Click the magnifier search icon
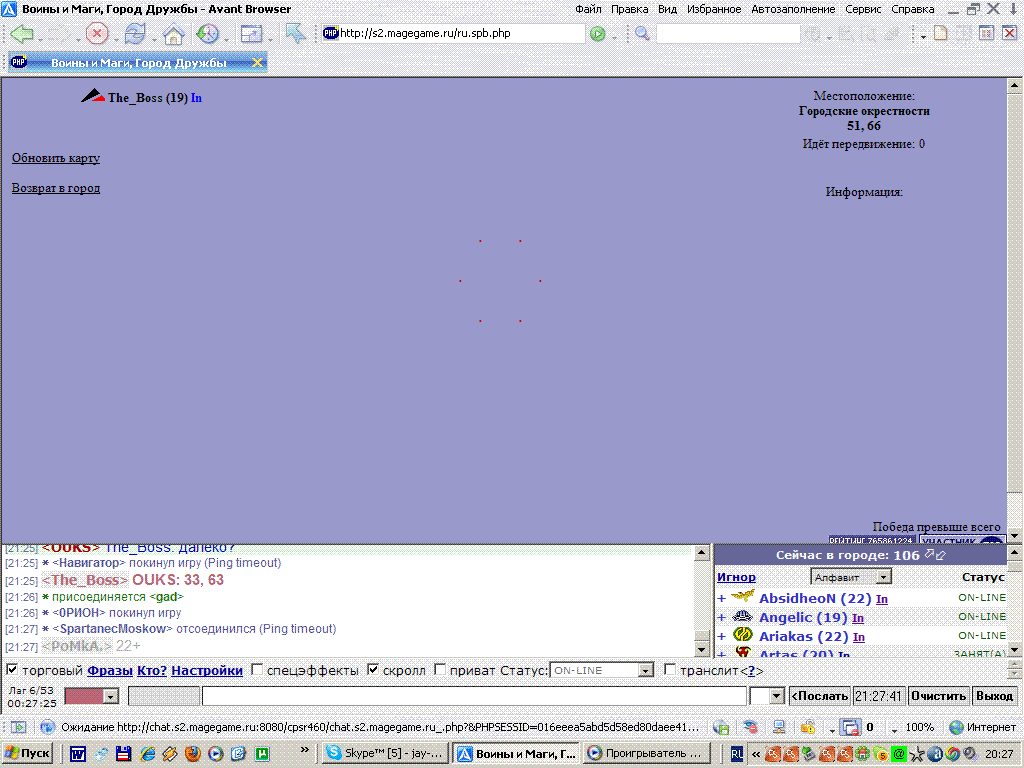 click(642, 33)
